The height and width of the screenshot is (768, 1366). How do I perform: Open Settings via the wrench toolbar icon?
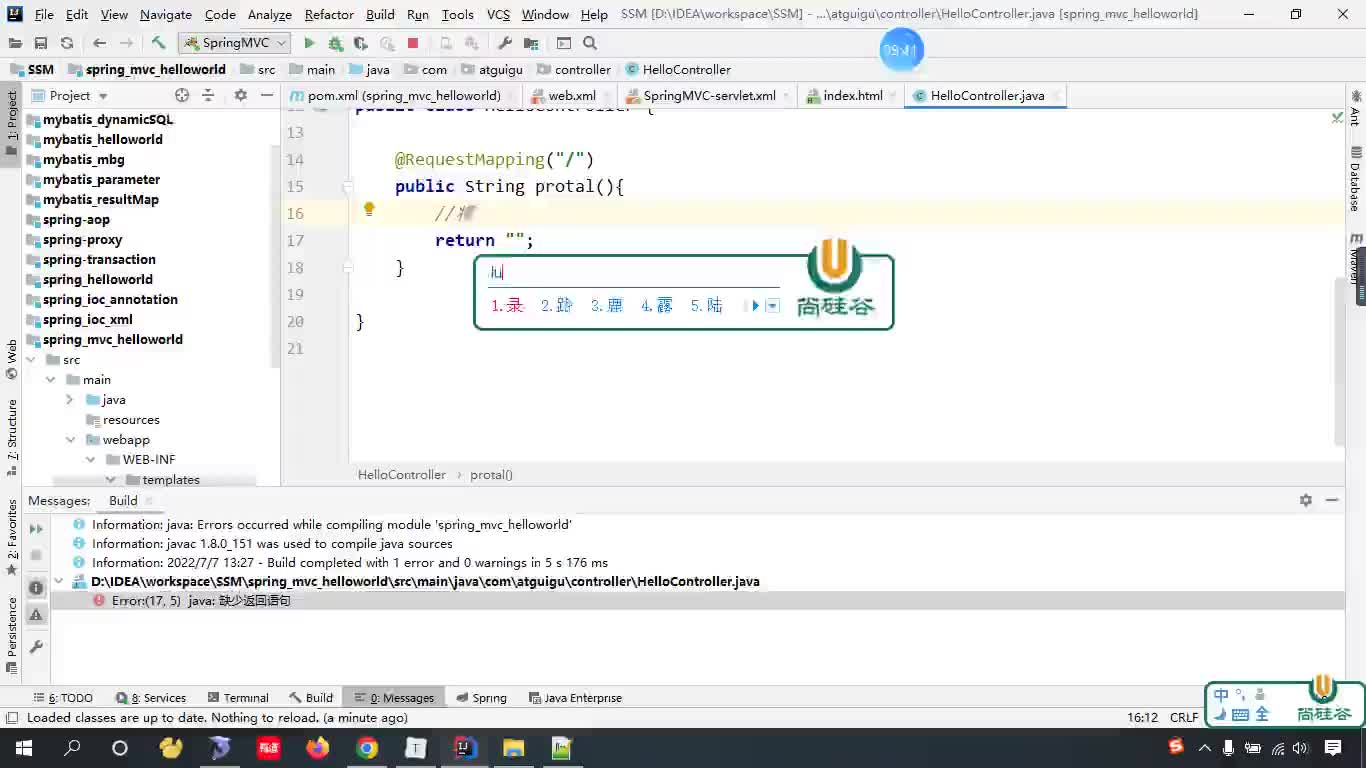pyautogui.click(x=505, y=43)
